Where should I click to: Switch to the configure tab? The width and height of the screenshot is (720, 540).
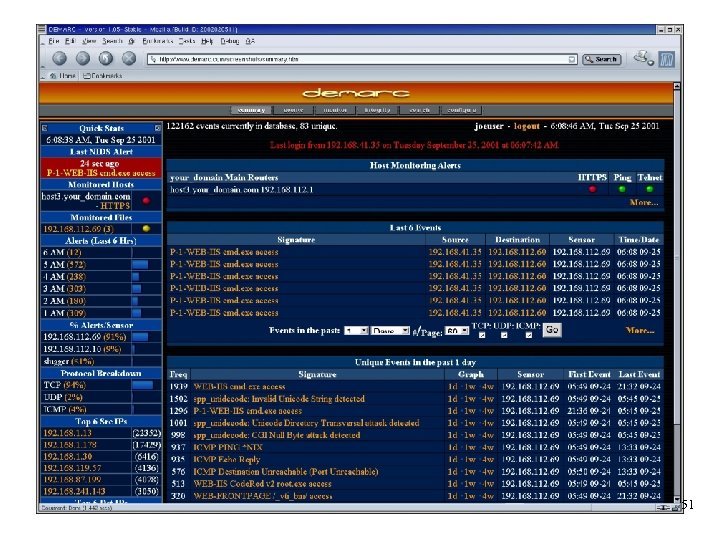coord(461,110)
